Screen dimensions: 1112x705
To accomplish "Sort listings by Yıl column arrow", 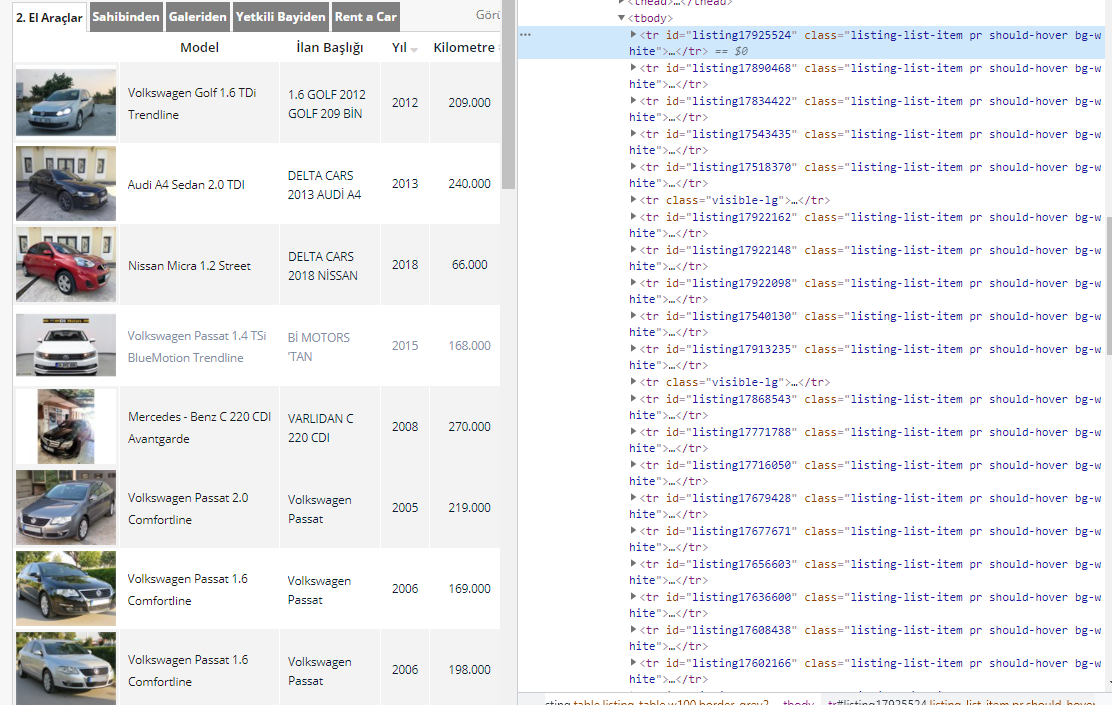I will click(414, 49).
